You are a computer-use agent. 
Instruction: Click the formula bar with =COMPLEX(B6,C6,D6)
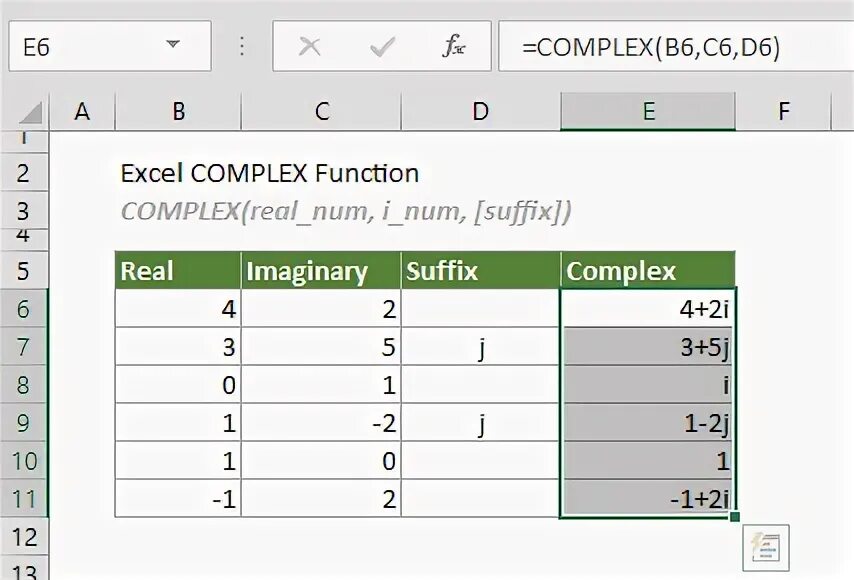tap(676, 46)
